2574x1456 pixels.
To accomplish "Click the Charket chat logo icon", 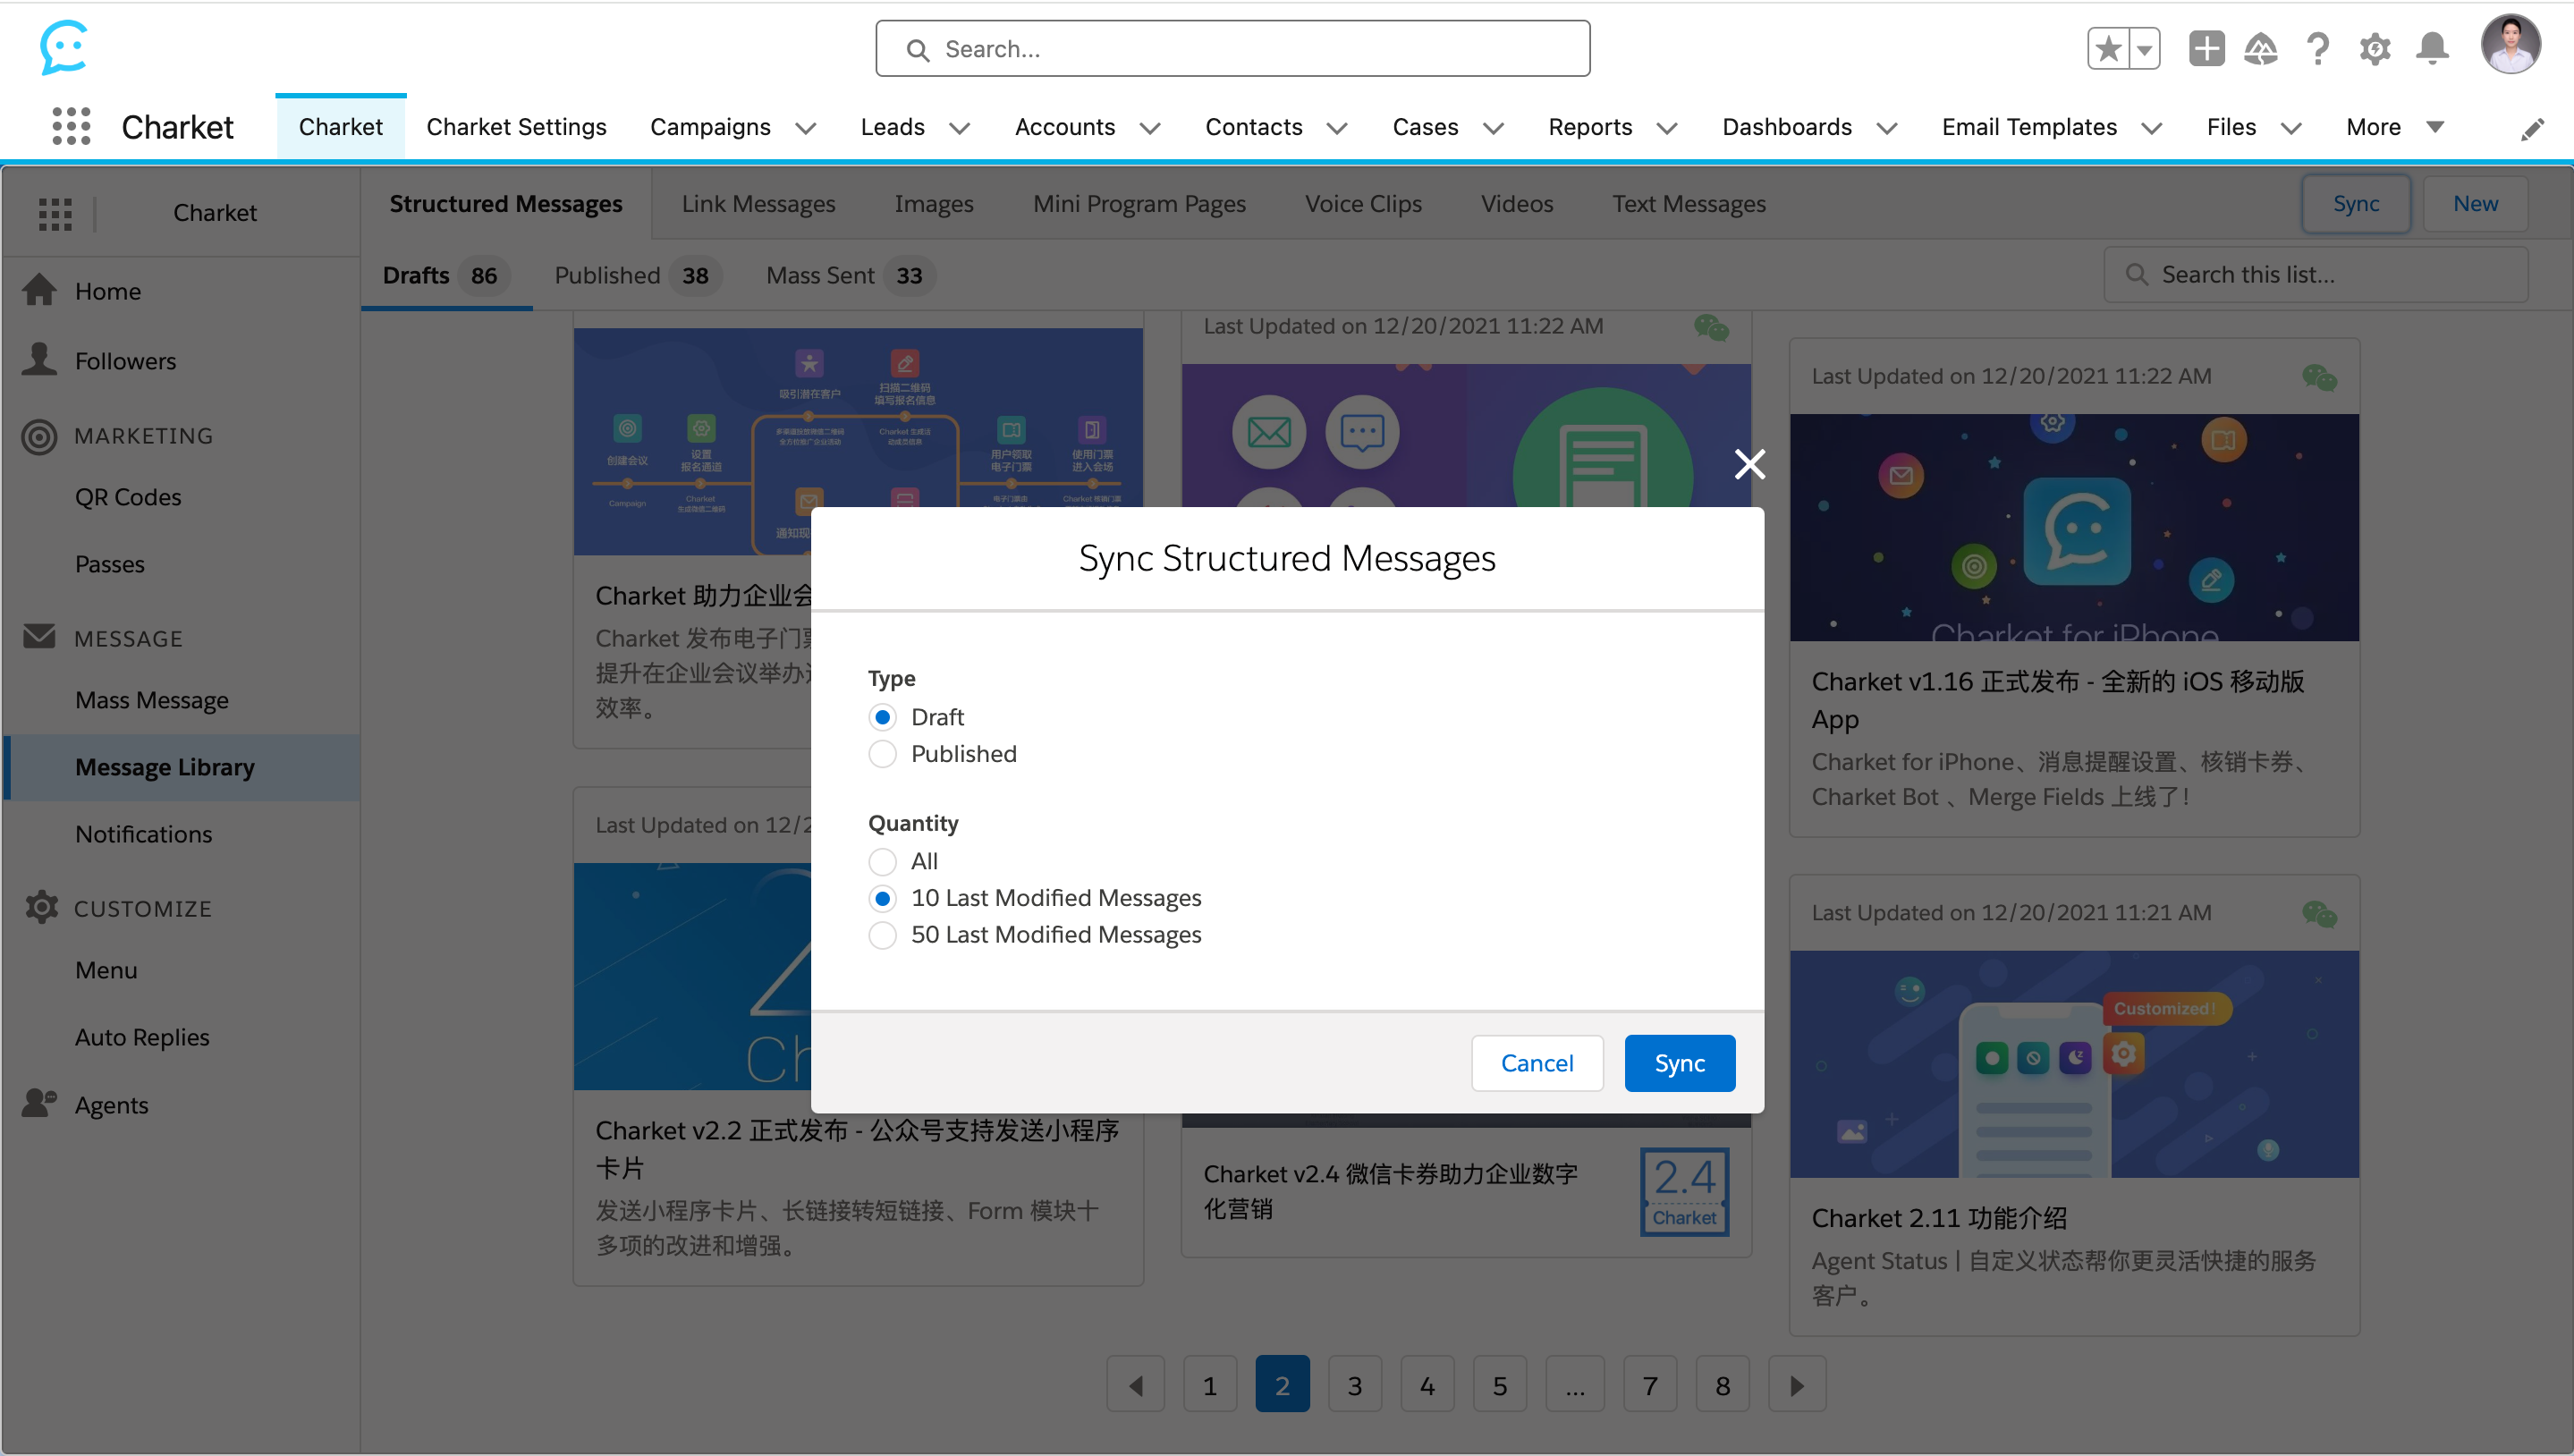I will 63,47.
